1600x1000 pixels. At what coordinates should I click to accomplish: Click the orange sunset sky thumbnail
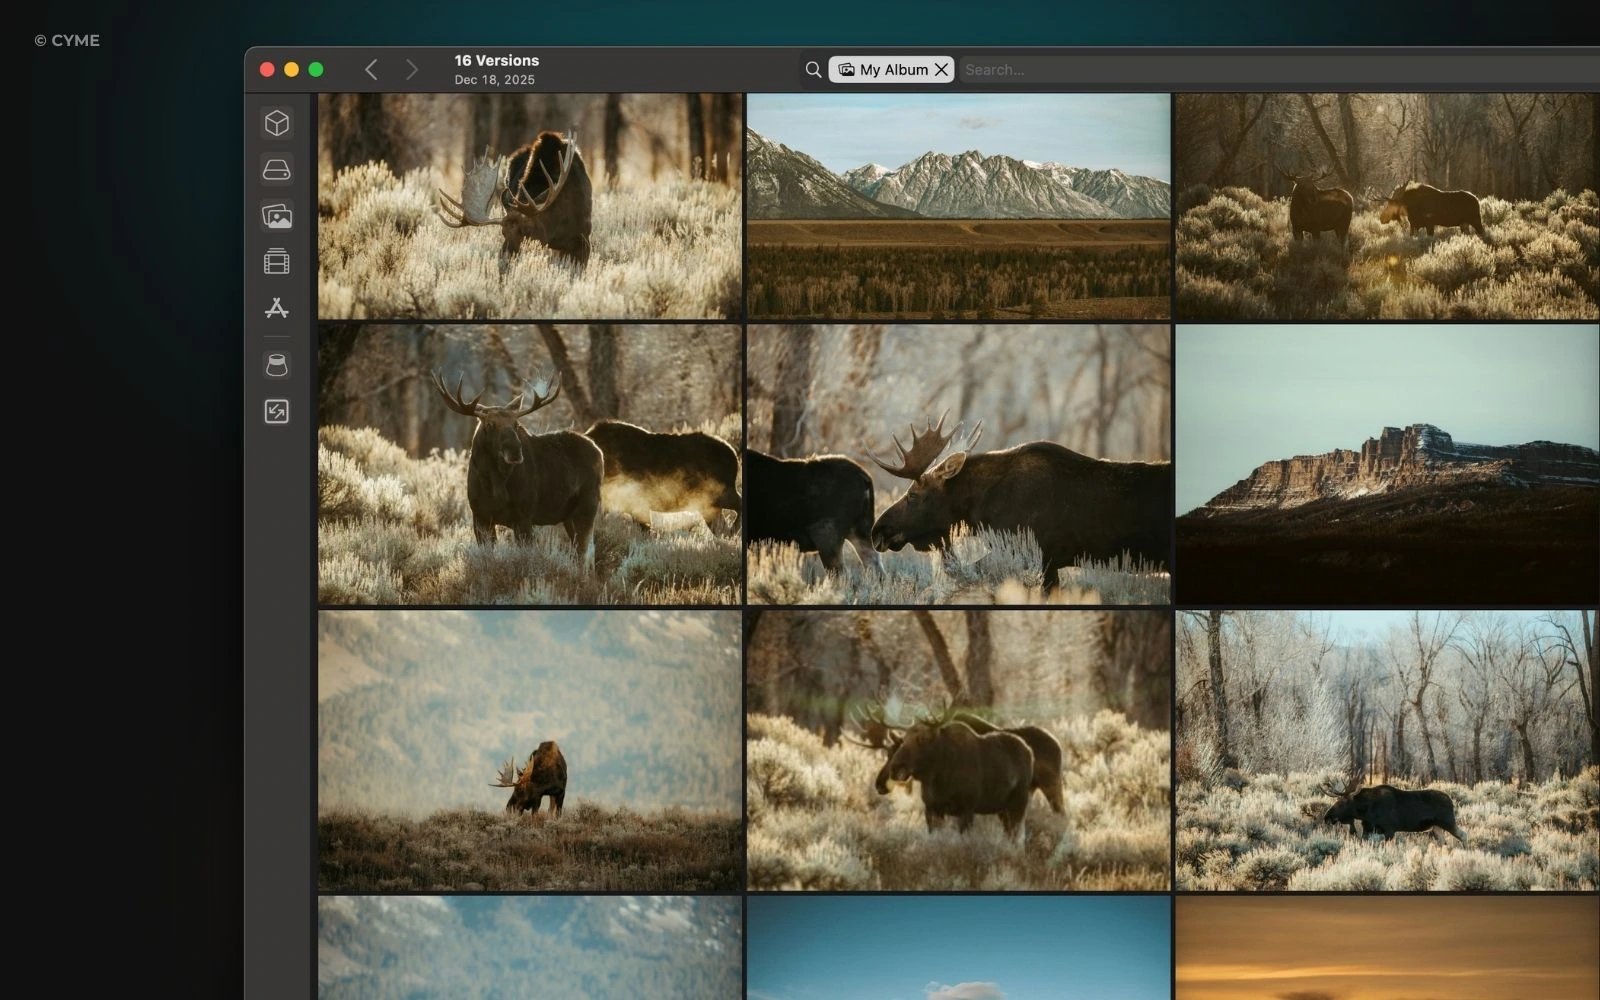[x=1386, y=947]
